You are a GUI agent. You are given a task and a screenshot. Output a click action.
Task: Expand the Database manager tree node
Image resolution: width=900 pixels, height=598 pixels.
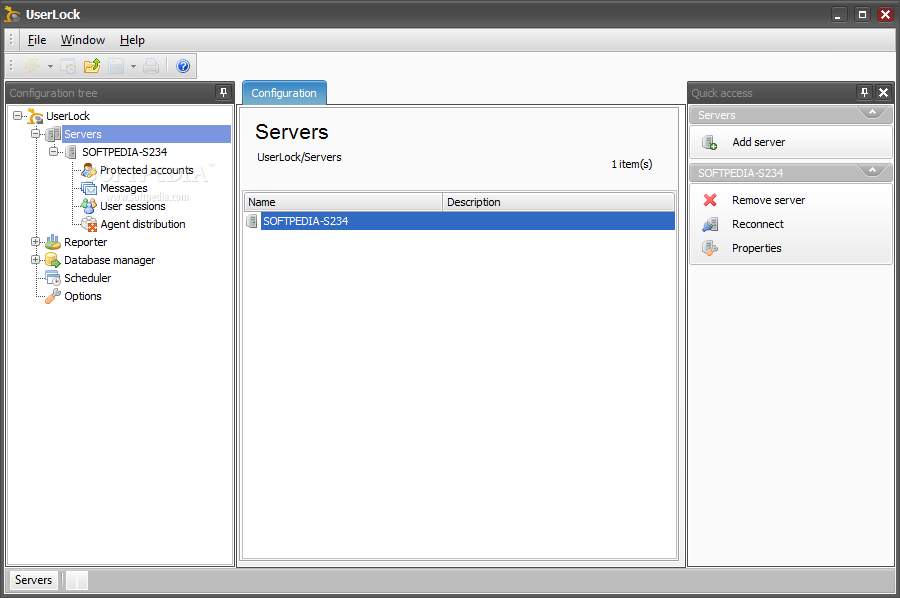click(x=36, y=259)
